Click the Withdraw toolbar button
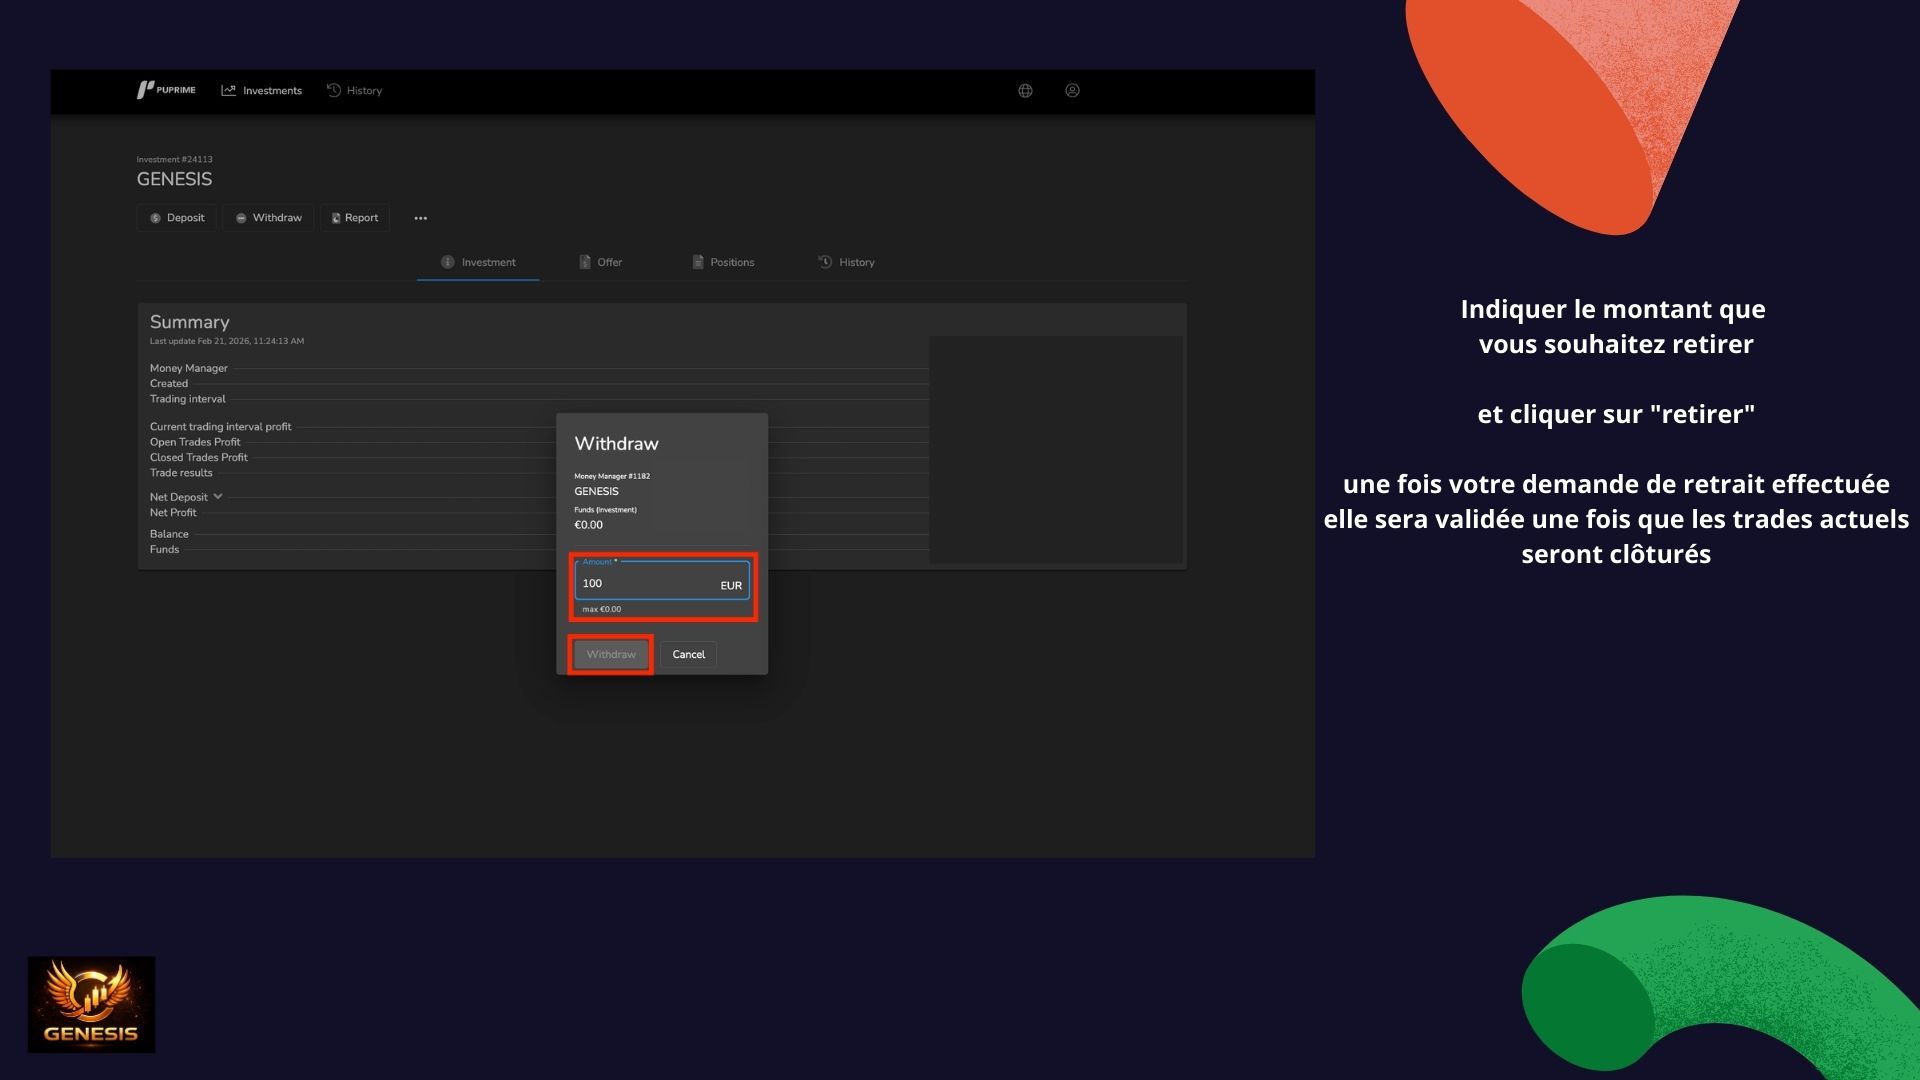The width and height of the screenshot is (1920, 1080). [268, 218]
